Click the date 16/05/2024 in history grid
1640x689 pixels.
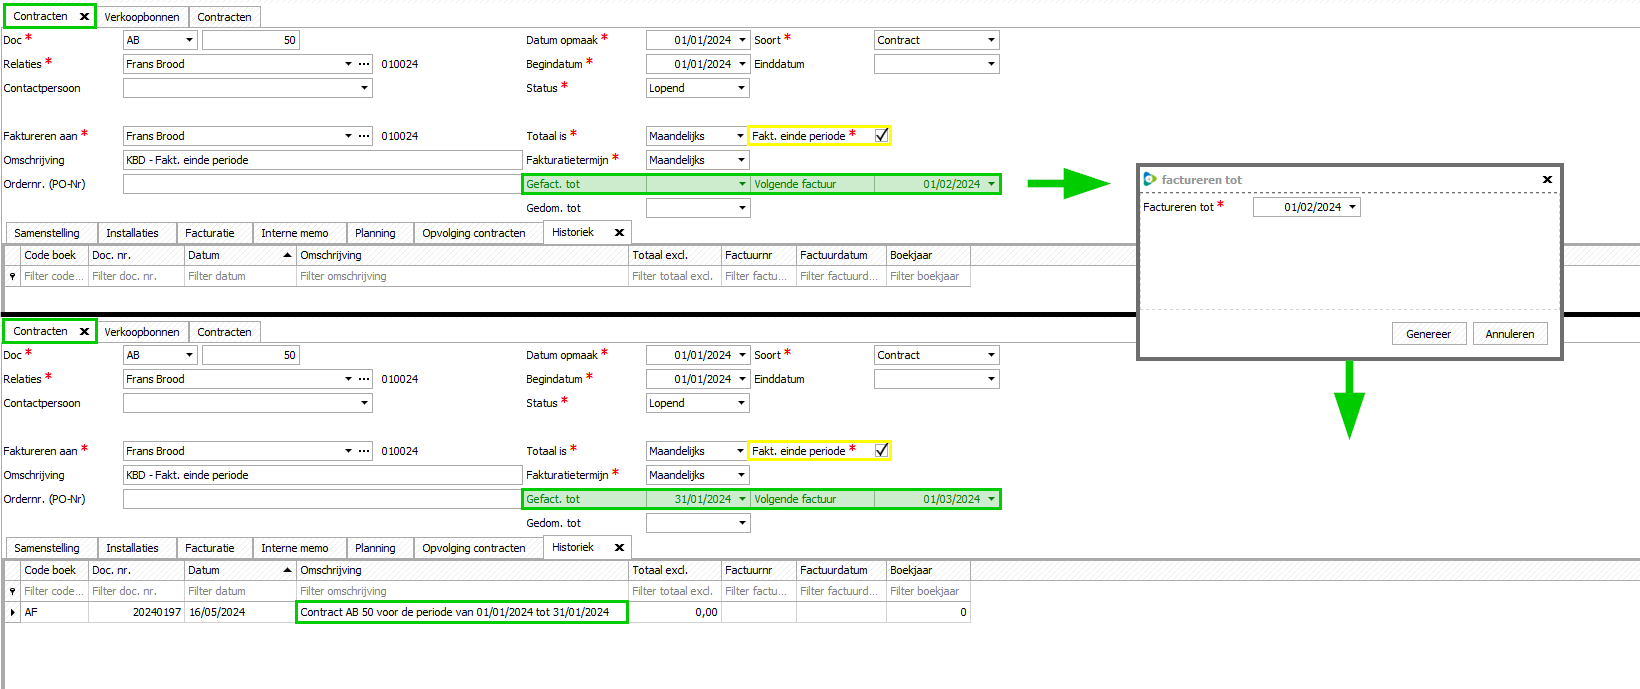[217, 612]
